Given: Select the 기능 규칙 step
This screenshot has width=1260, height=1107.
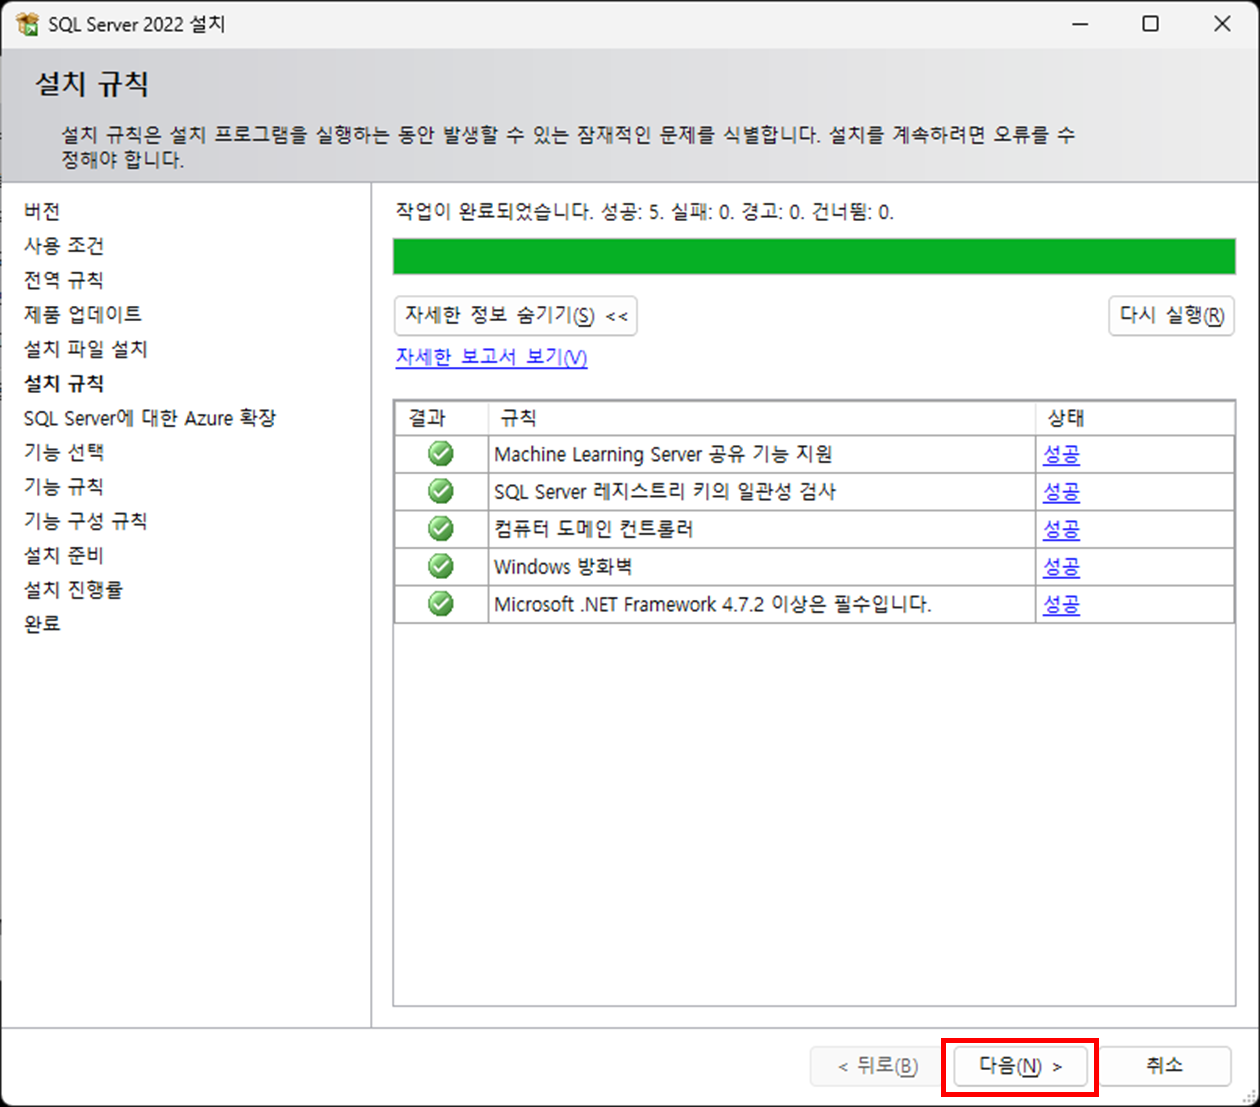Looking at the screenshot, I should point(64,486).
